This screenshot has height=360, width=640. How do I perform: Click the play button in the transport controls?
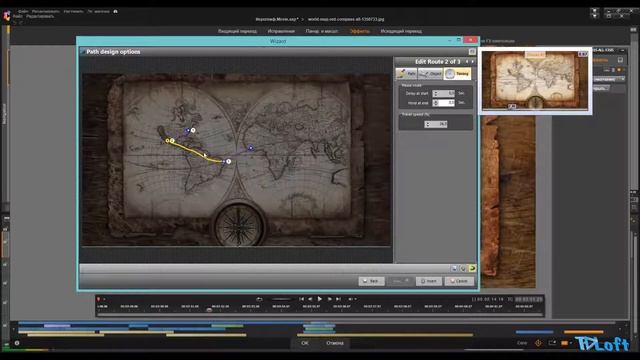tap(320, 299)
